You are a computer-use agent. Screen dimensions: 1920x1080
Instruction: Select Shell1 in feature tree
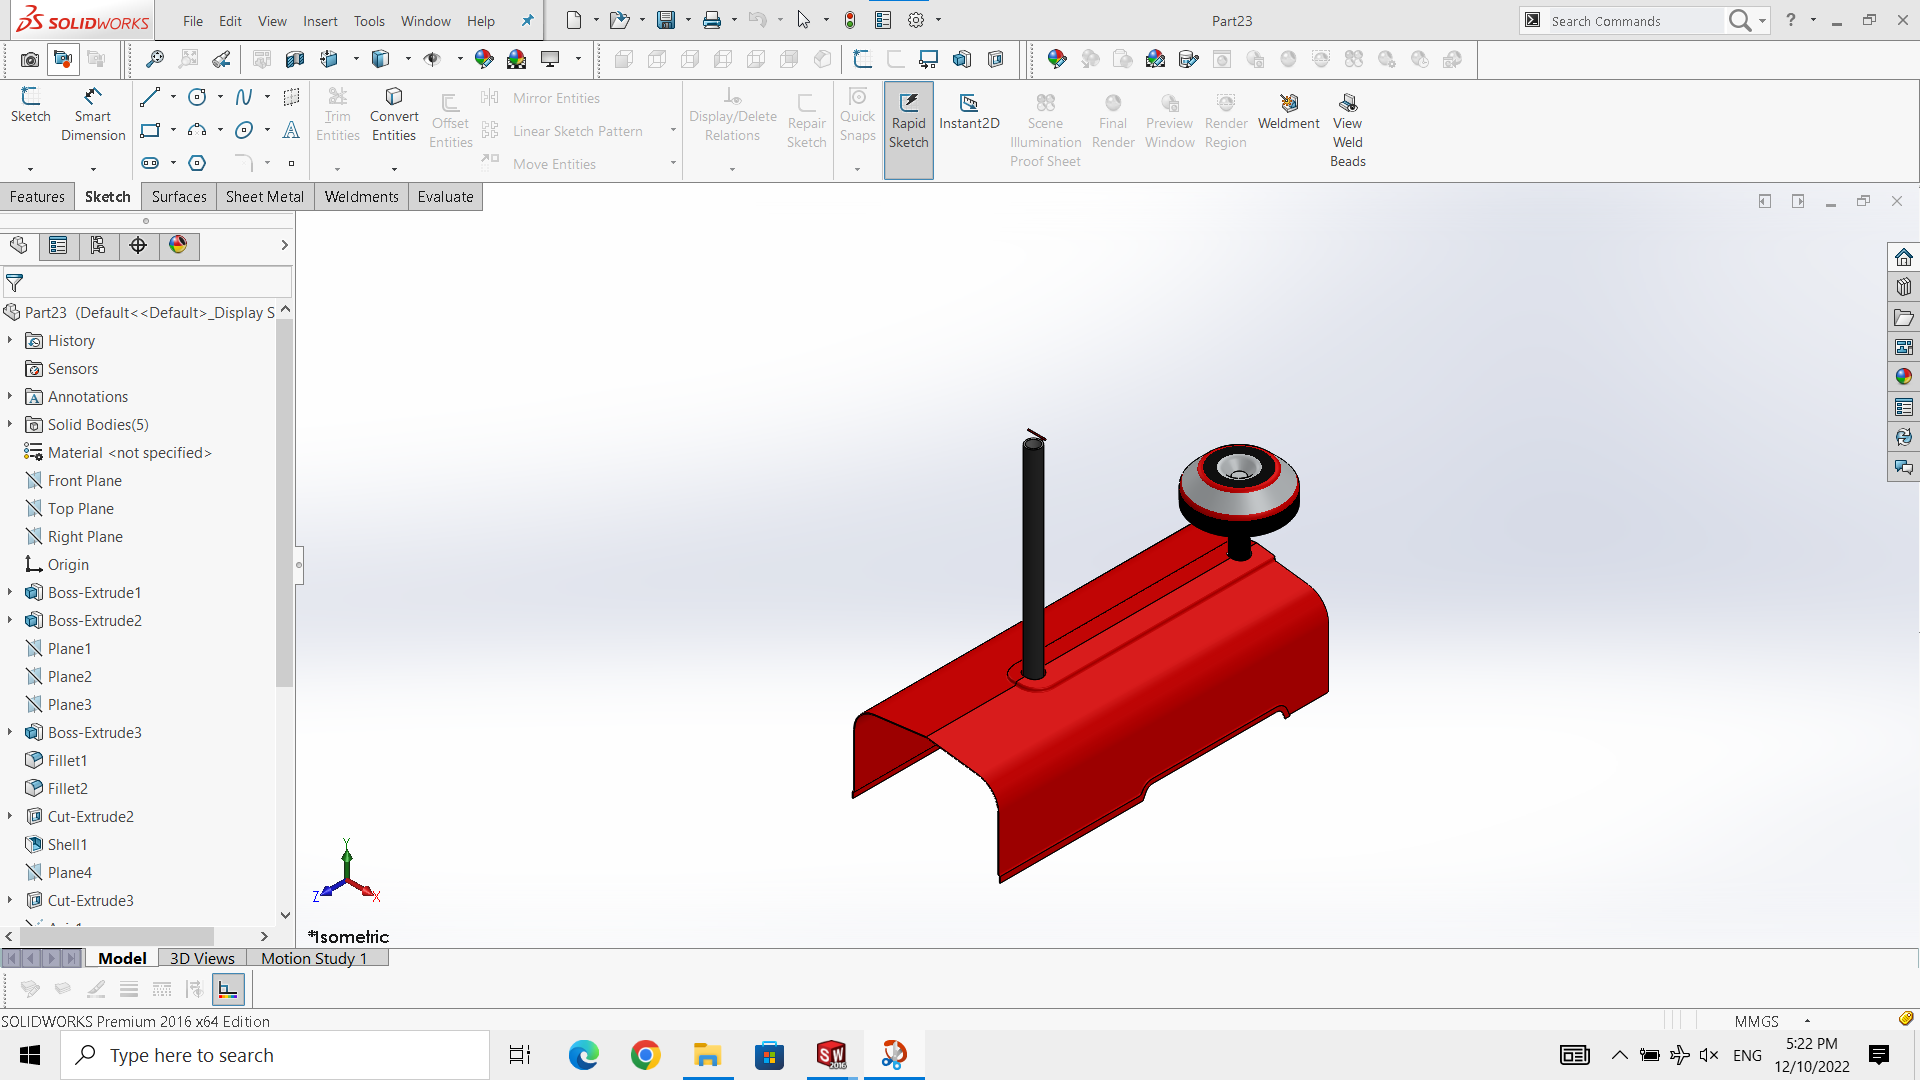(x=67, y=845)
